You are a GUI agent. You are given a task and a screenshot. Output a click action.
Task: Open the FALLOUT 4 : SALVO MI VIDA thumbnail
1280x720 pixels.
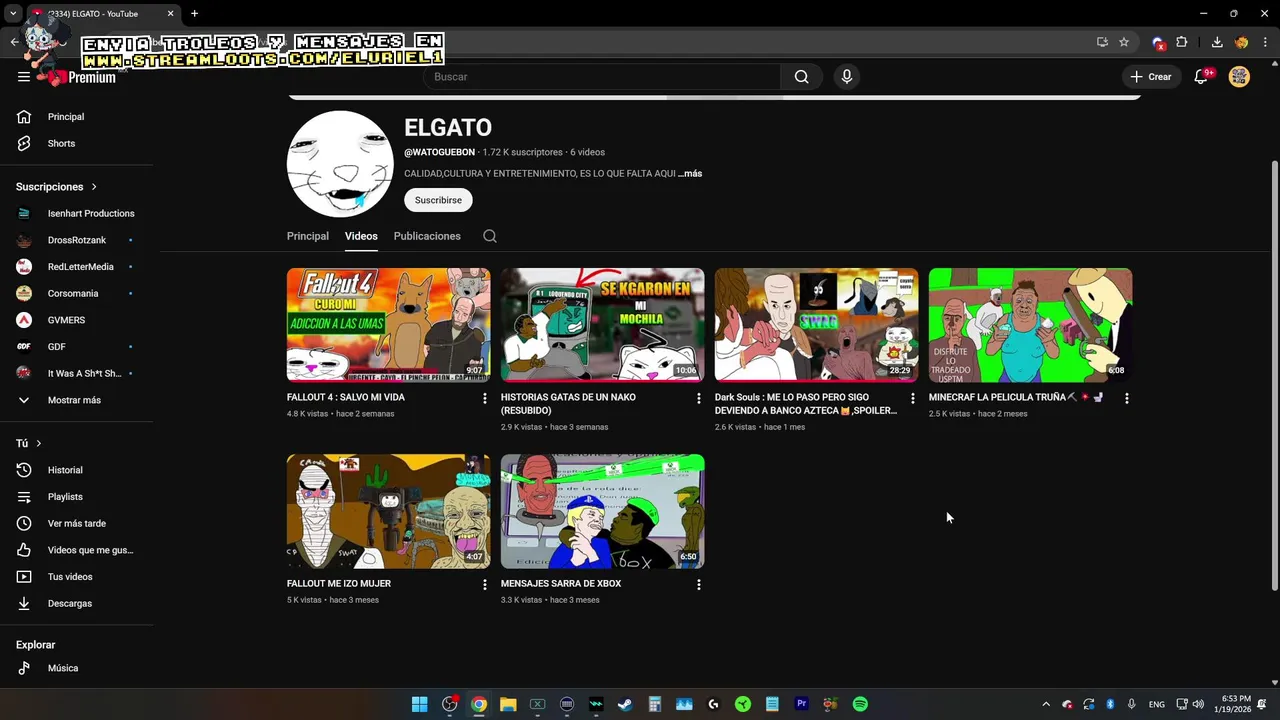[389, 325]
